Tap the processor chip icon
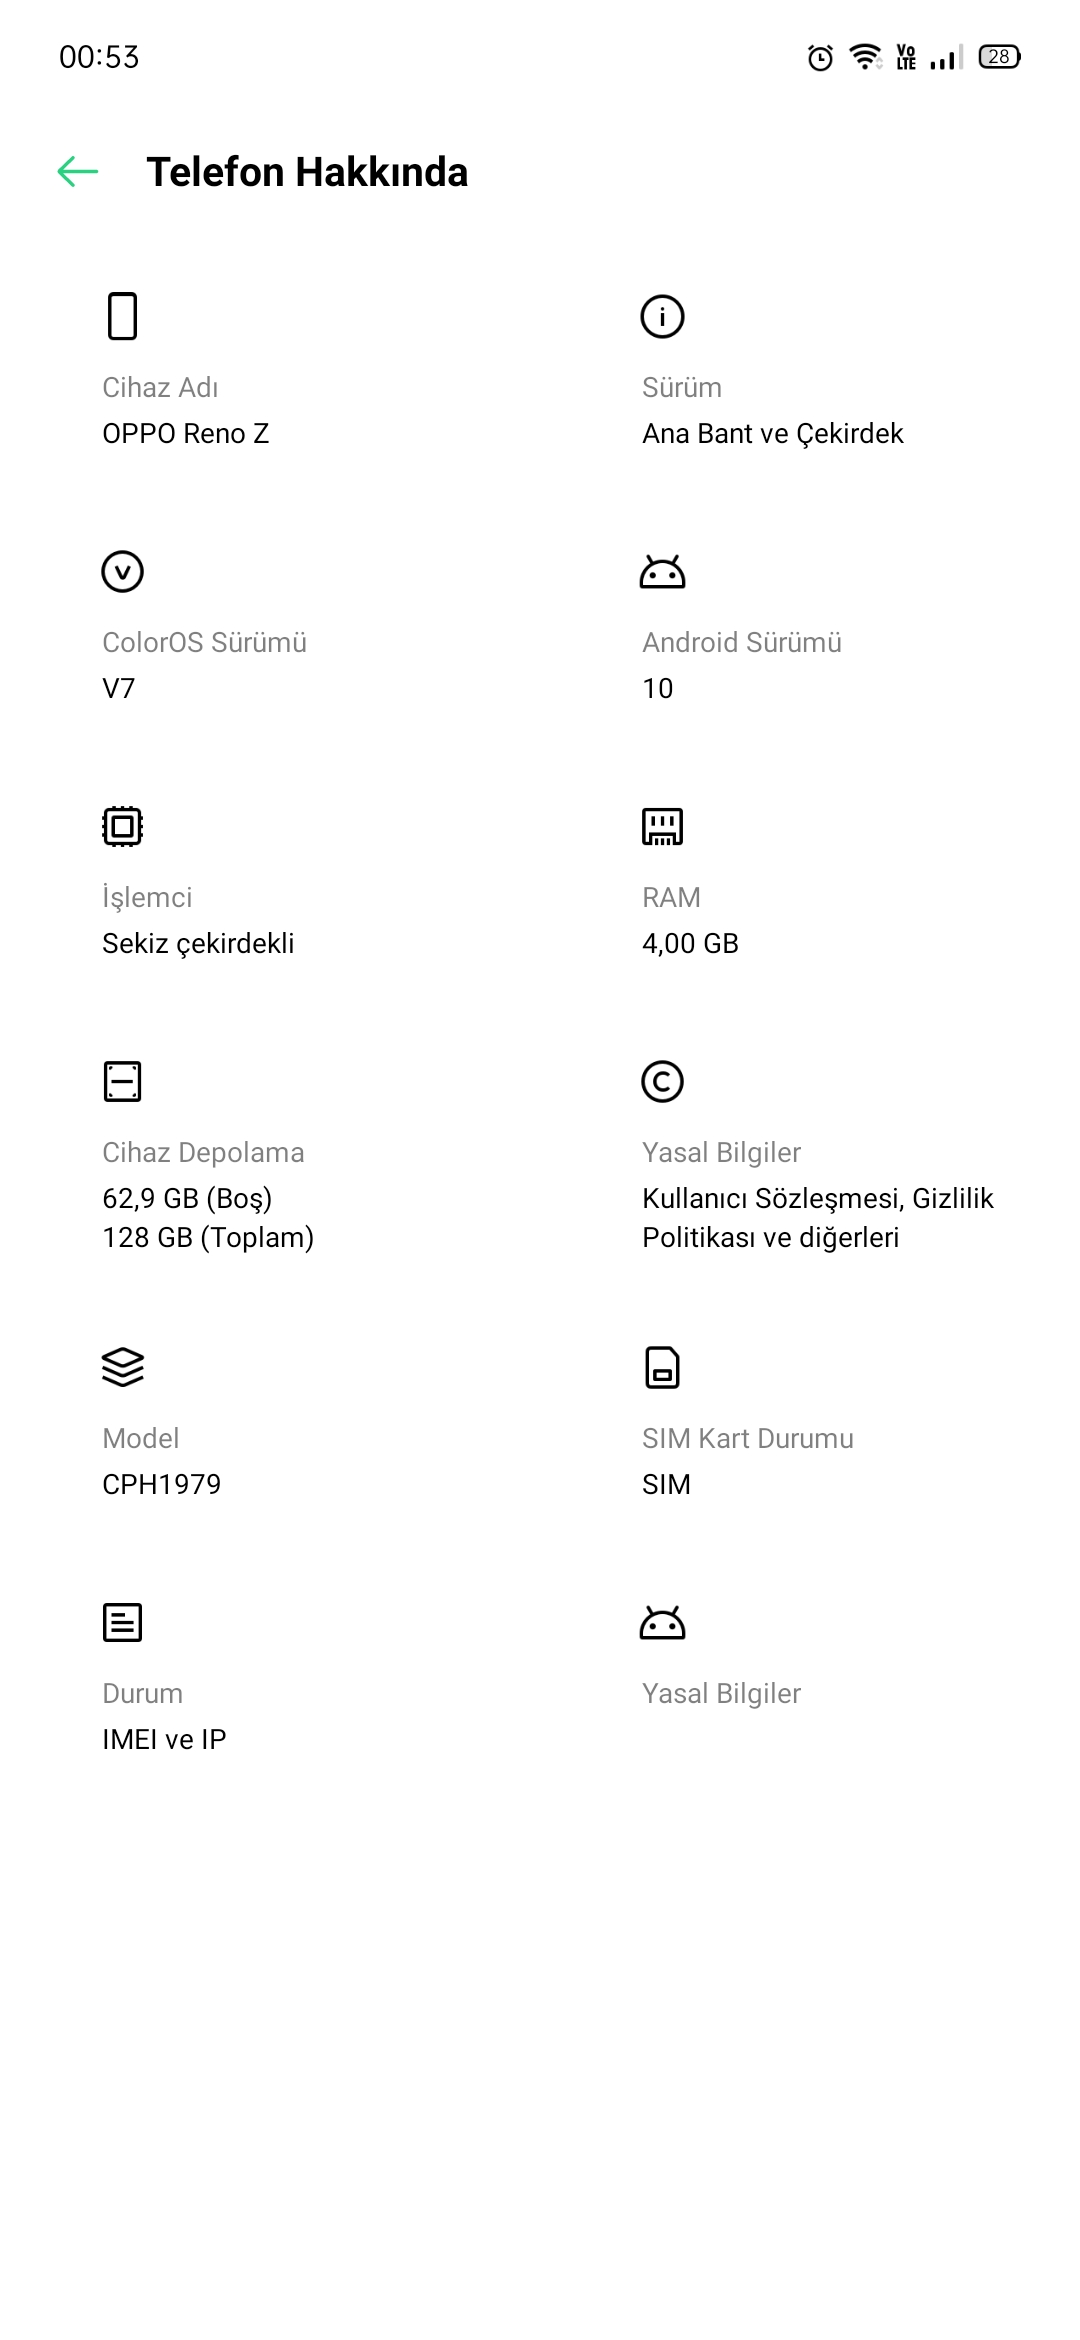Viewport: 1080px width, 2340px height. coord(122,826)
